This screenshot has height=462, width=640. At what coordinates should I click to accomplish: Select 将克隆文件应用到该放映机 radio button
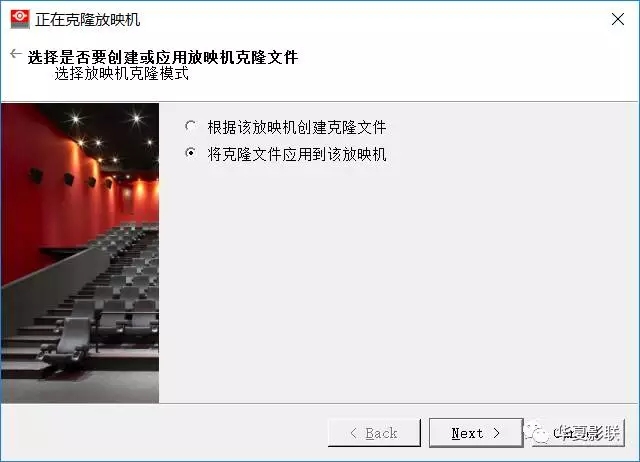coord(190,153)
